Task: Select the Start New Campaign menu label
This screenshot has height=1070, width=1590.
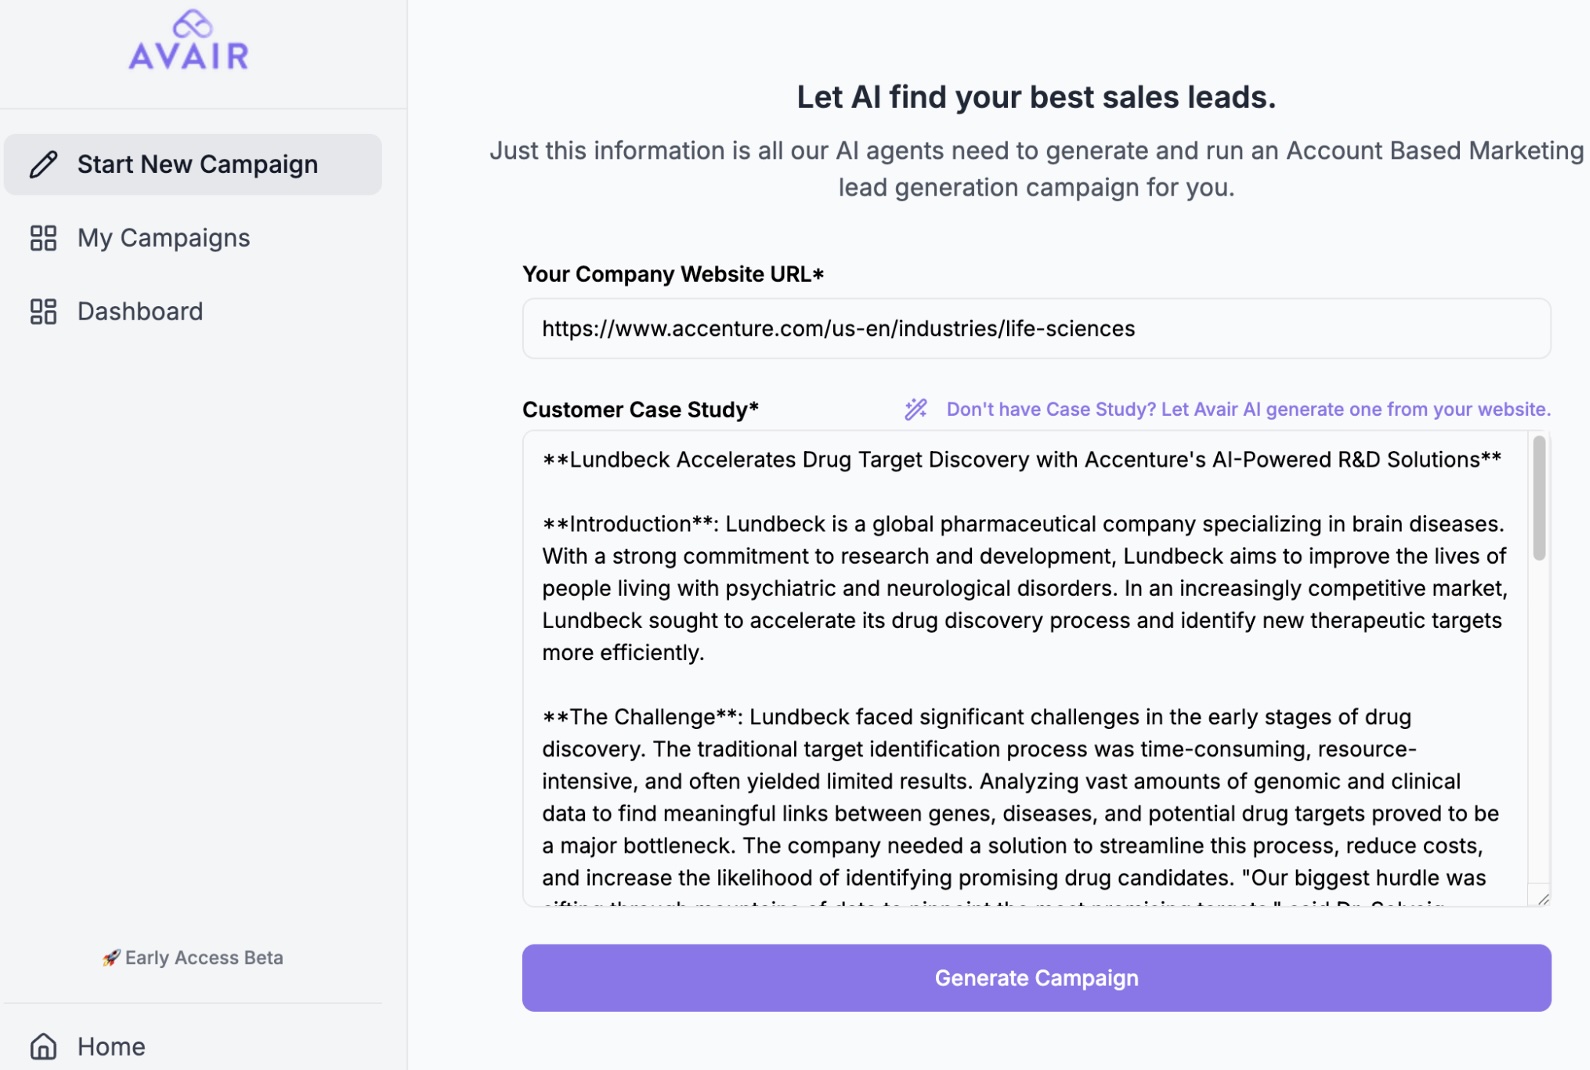Action: [x=197, y=164]
